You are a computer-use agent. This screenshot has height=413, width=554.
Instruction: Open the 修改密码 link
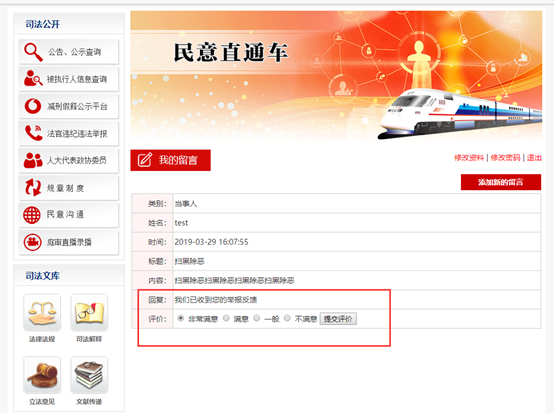pos(505,158)
